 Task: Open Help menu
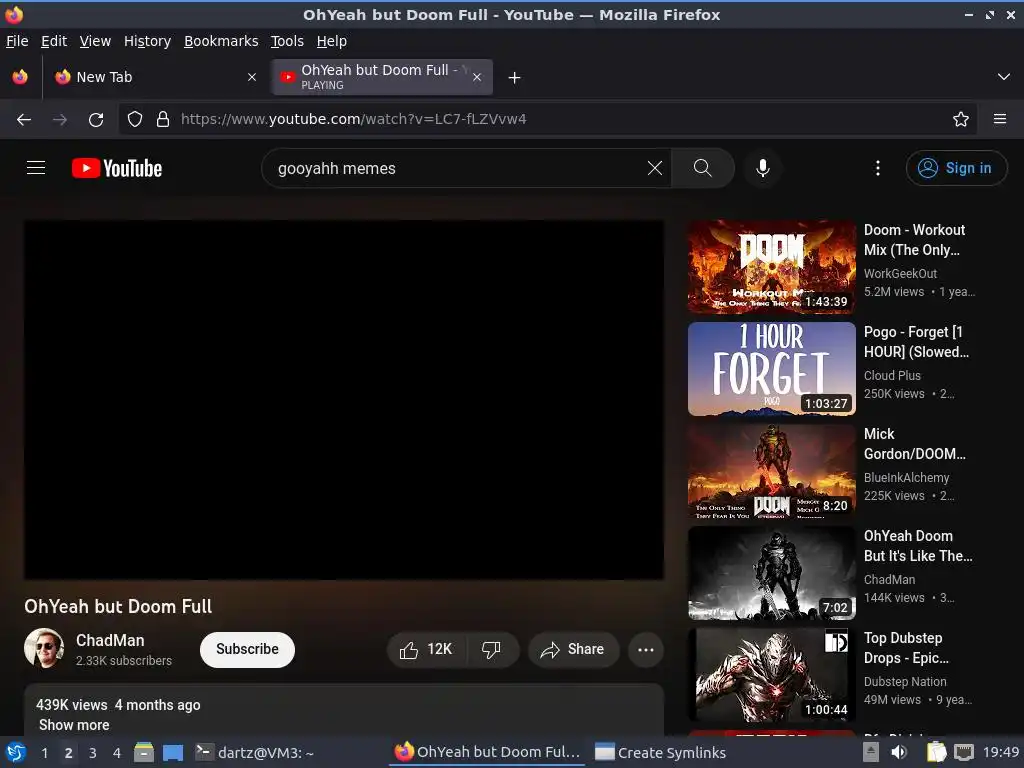[x=331, y=41]
